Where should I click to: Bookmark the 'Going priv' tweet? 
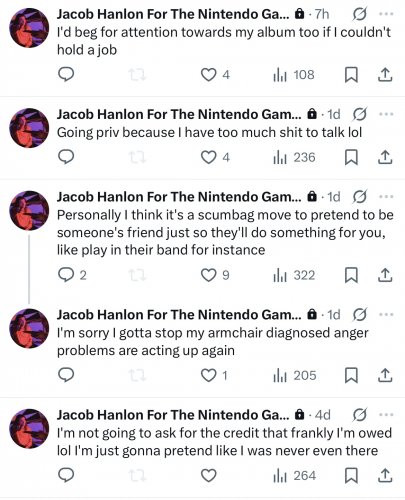(x=351, y=157)
